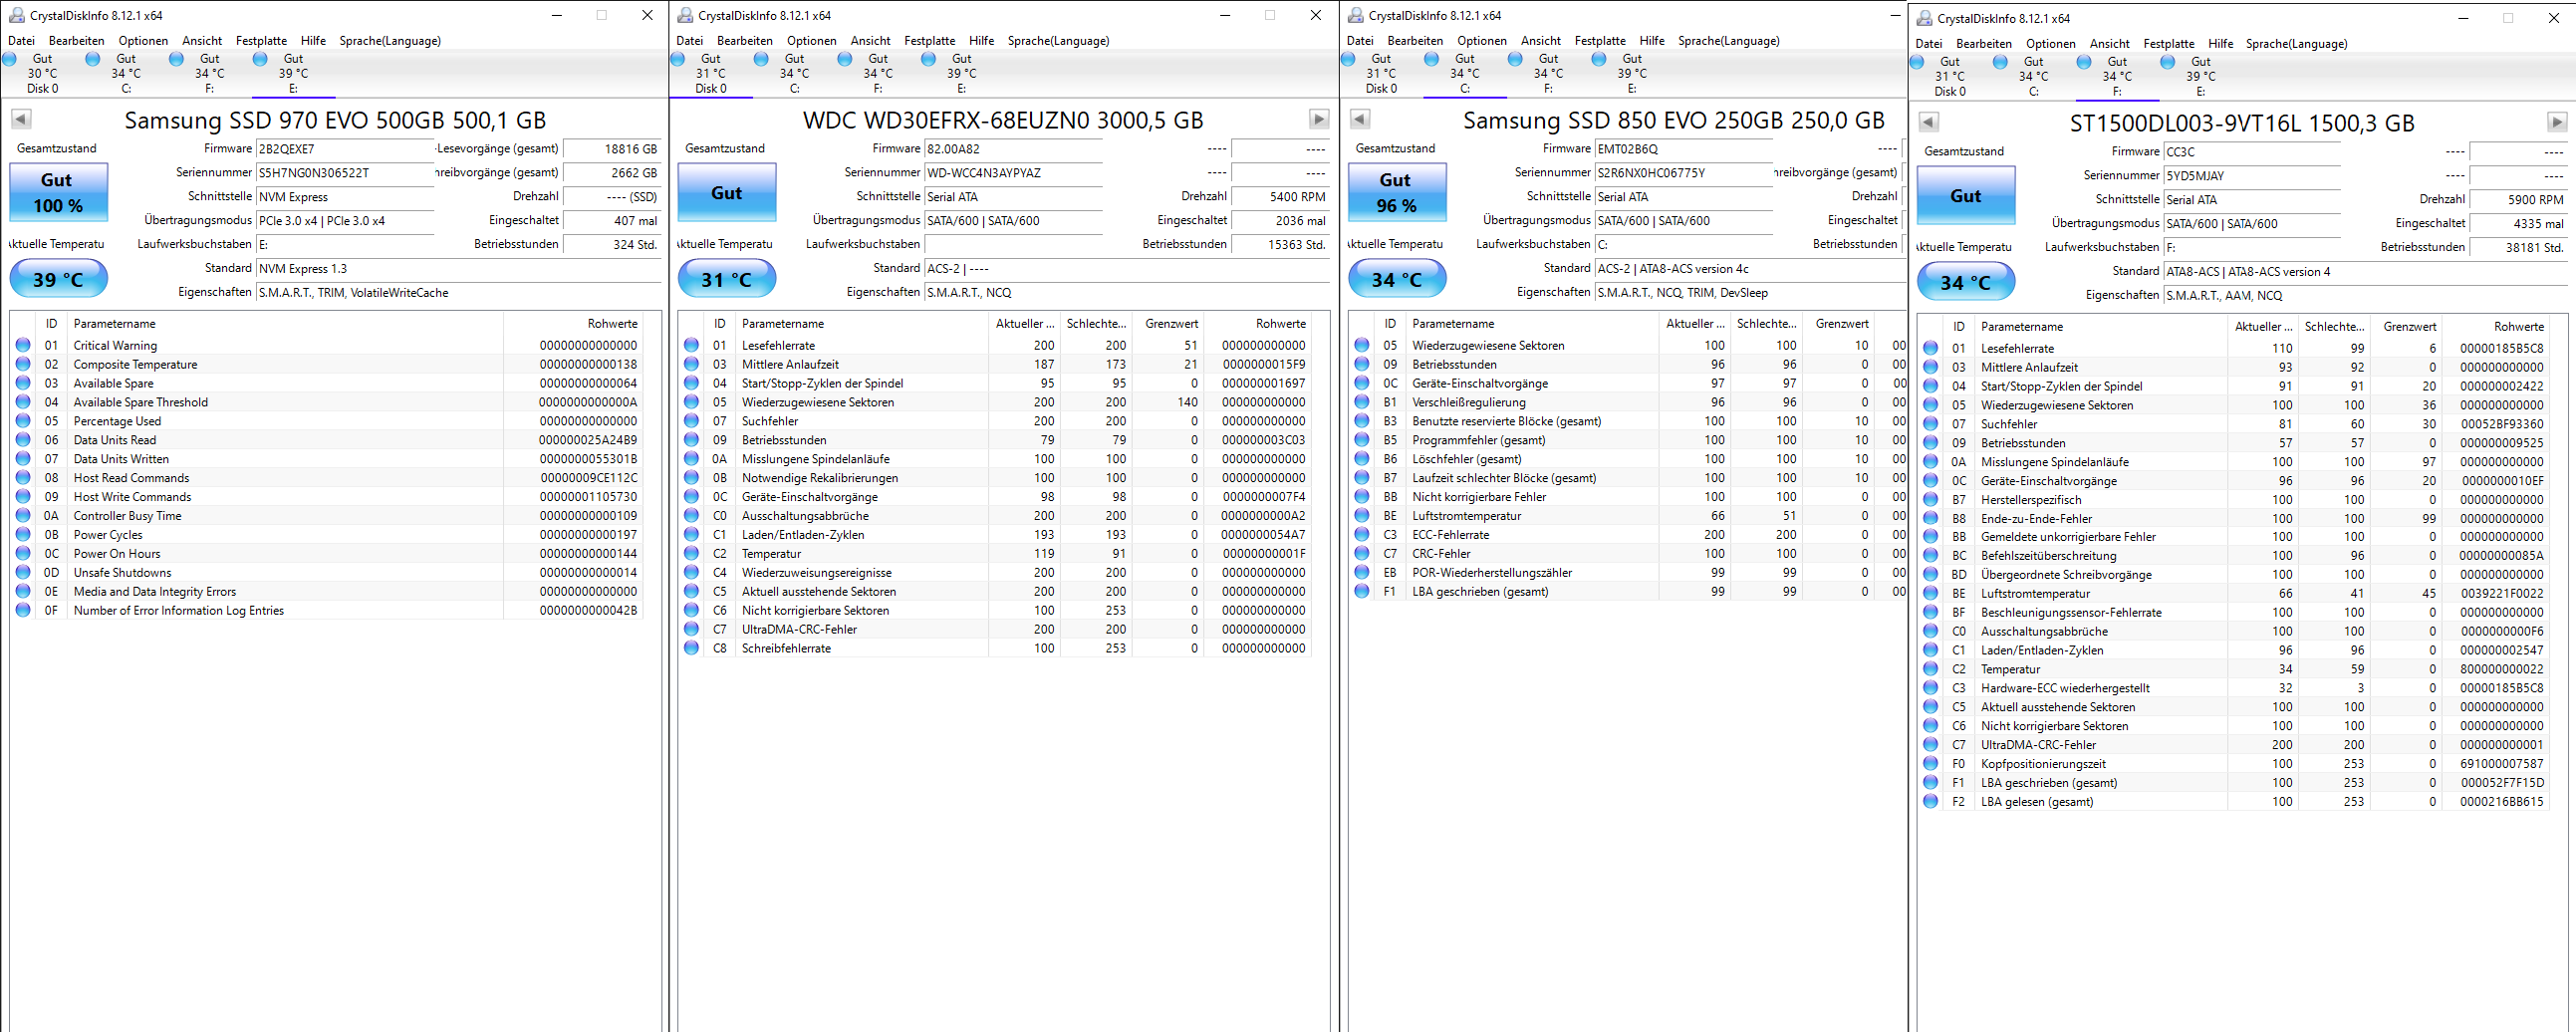Click Gut 96 % health button in 850 EVO window

tap(1396, 192)
